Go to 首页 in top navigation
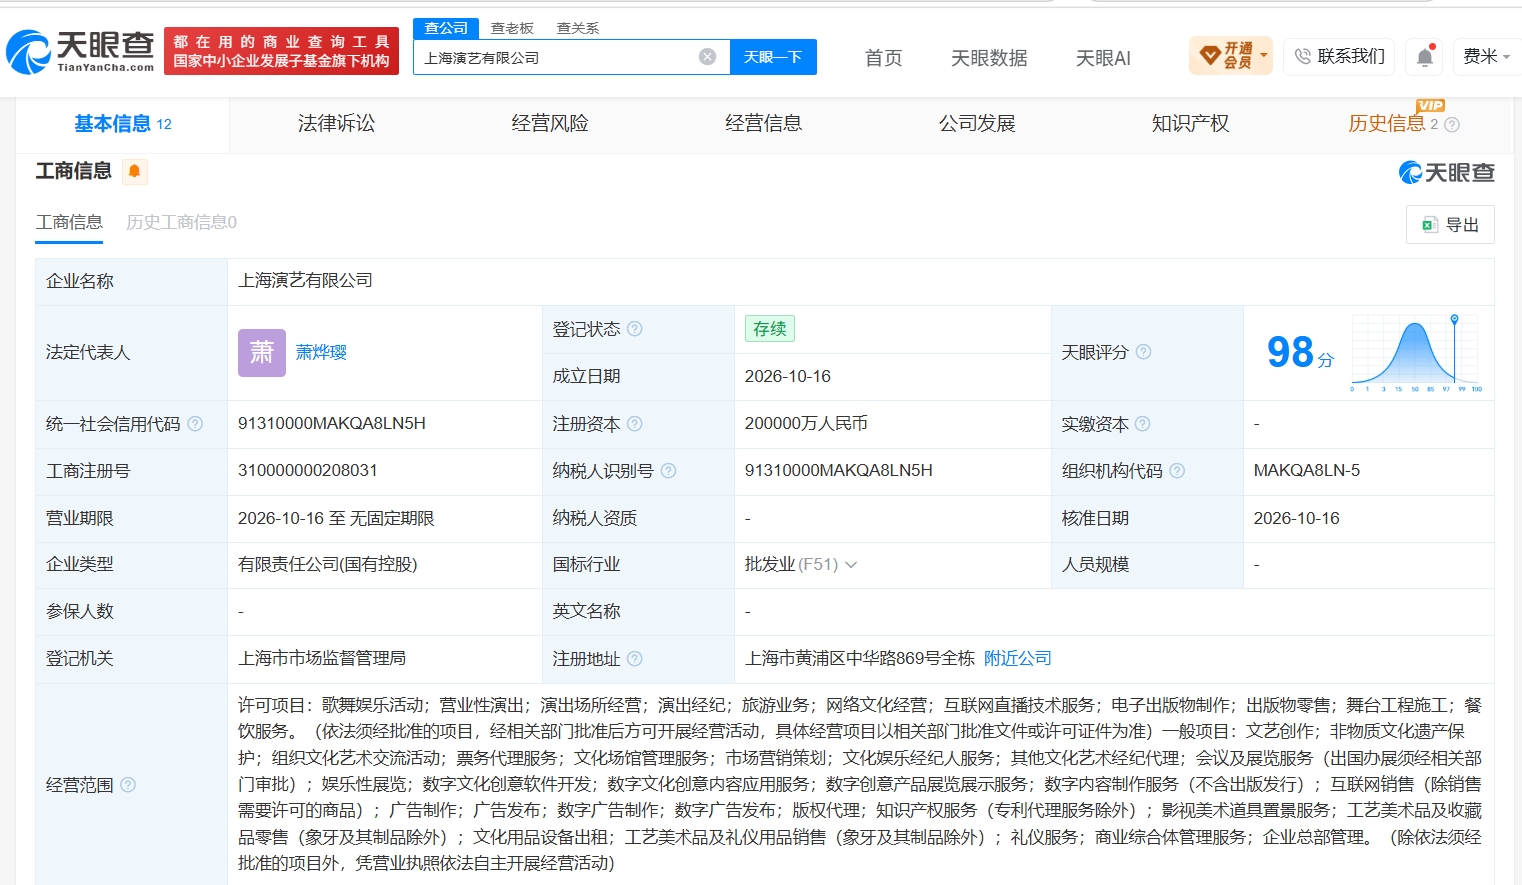This screenshot has height=885, width=1522. (x=884, y=58)
